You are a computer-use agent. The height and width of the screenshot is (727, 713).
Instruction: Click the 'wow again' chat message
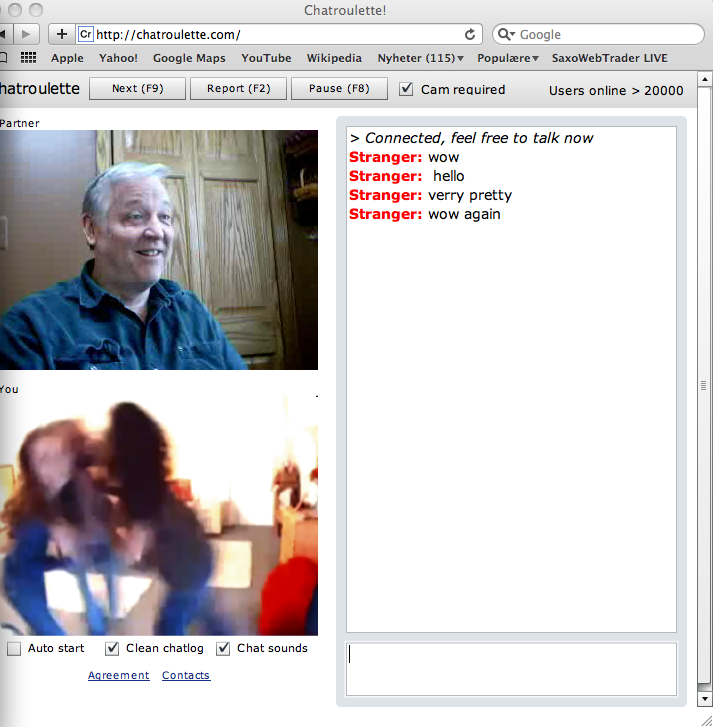coord(464,214)
